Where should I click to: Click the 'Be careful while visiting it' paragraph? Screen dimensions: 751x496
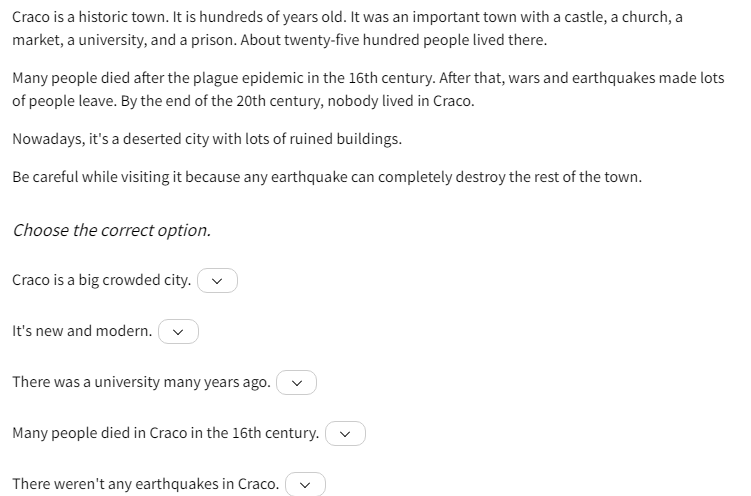327,177
